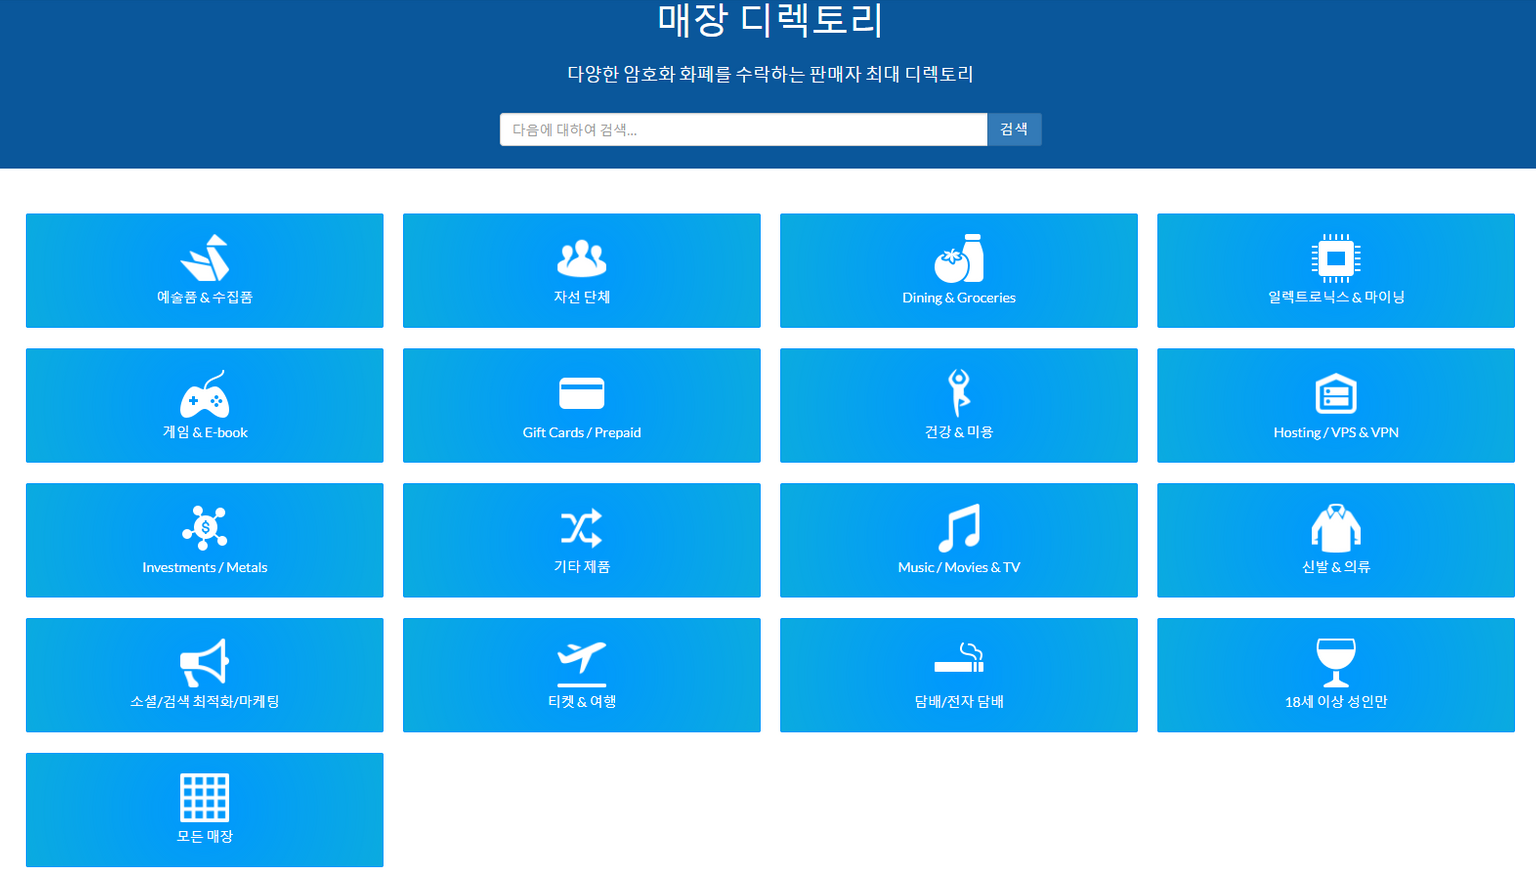Open Investments / Metals category
1536x877 pixels.
[x=205, y=540]
